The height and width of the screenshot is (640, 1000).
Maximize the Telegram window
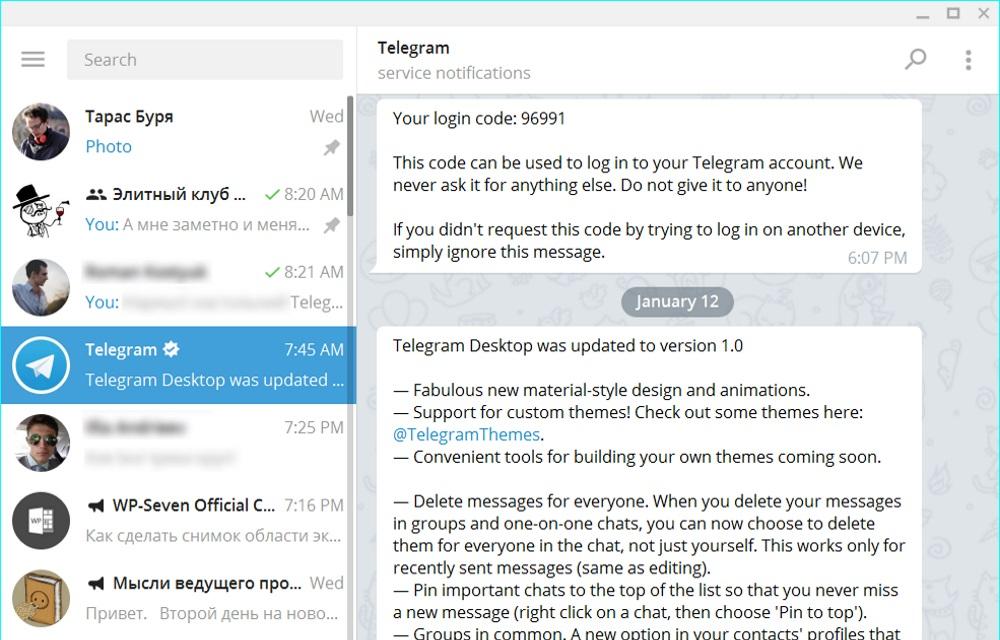pos(953,13)
